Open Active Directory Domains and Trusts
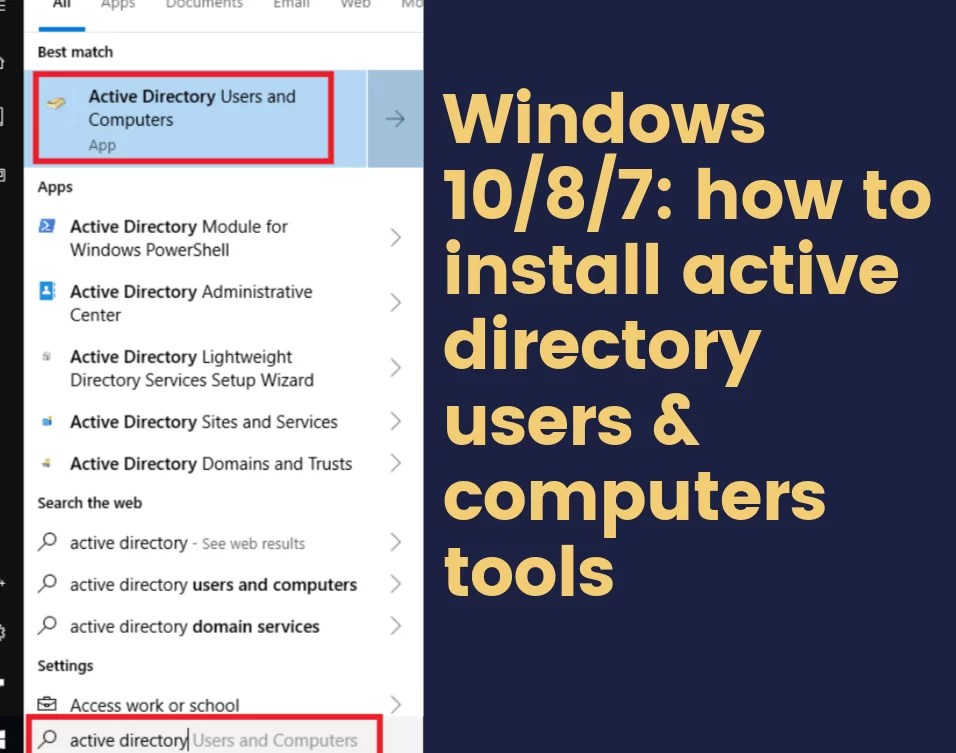 pyautogui.click(x=211, y=463)
